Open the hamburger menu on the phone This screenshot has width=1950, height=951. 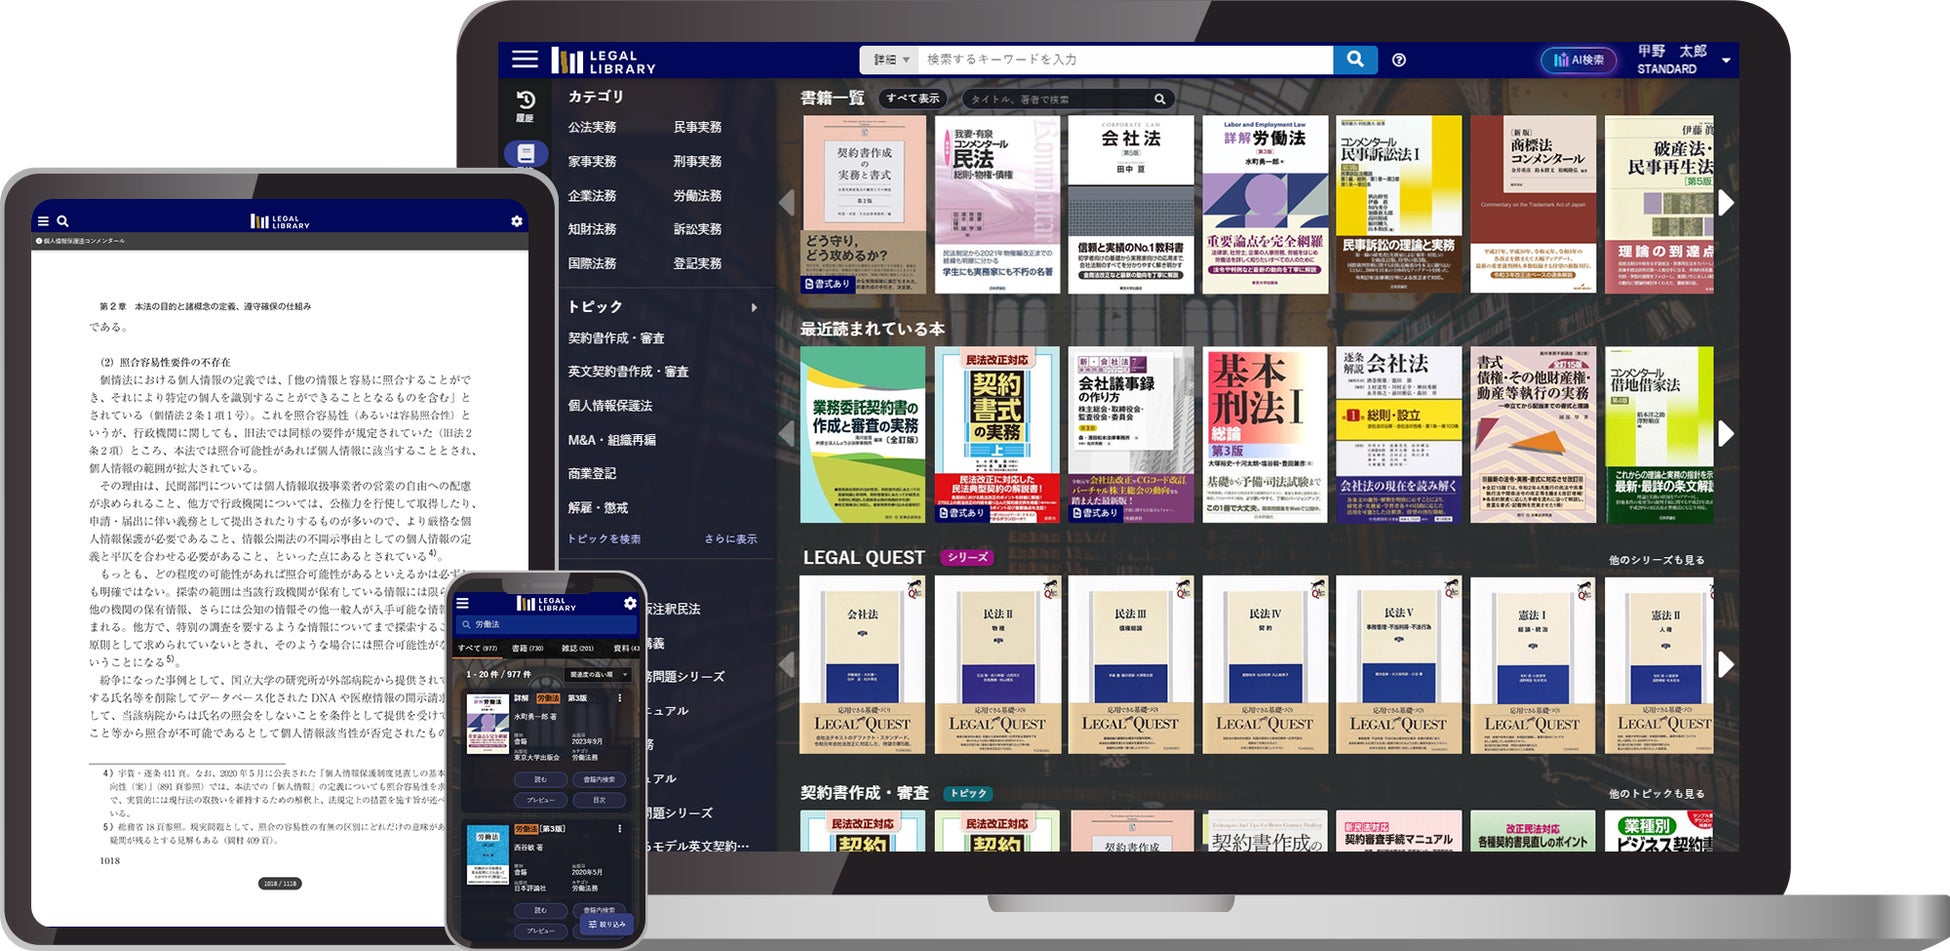[x=462, y=603]
